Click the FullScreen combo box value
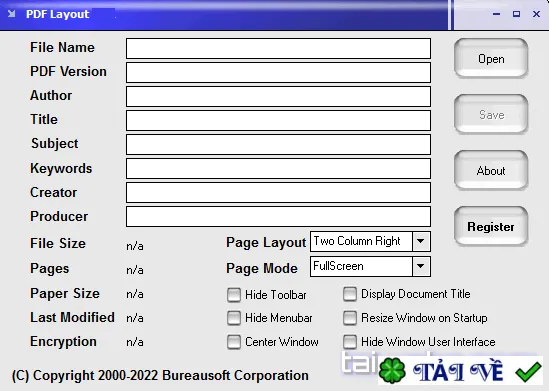 point(361,266)
